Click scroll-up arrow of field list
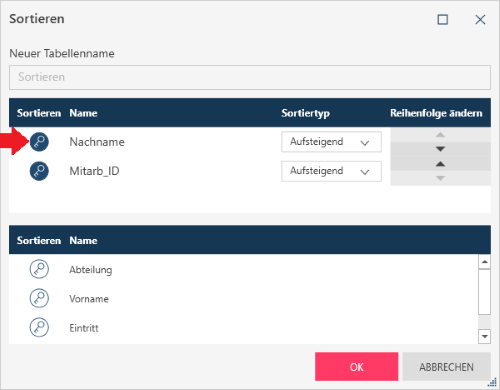Screen dimensions: 500x390 click(x=484, y=262)
